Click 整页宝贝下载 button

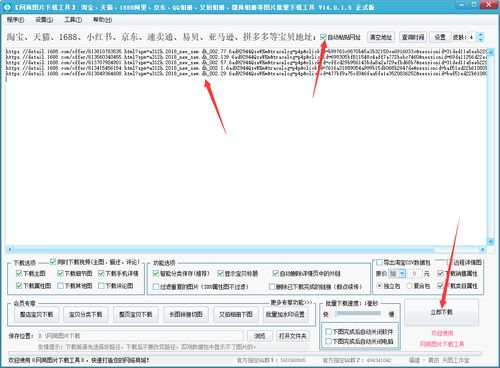[x=136, y=314]
